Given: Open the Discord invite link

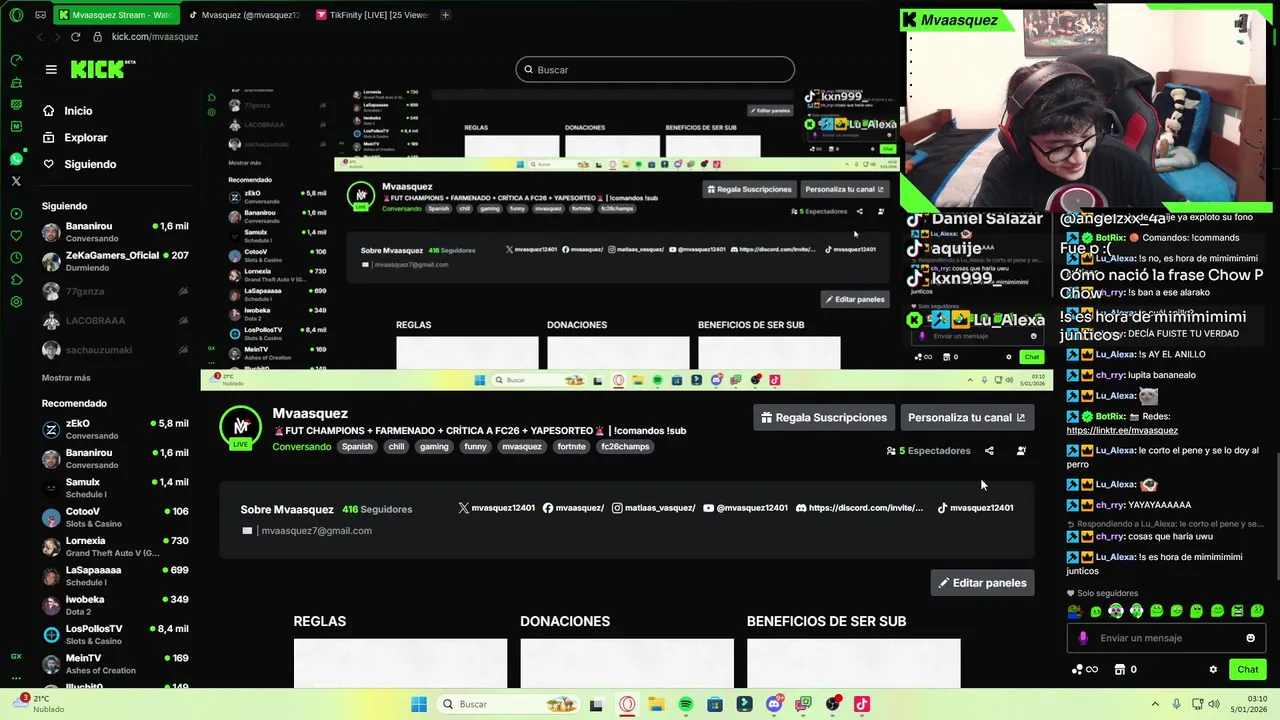Looking at the screenshot, I should 859,508.
